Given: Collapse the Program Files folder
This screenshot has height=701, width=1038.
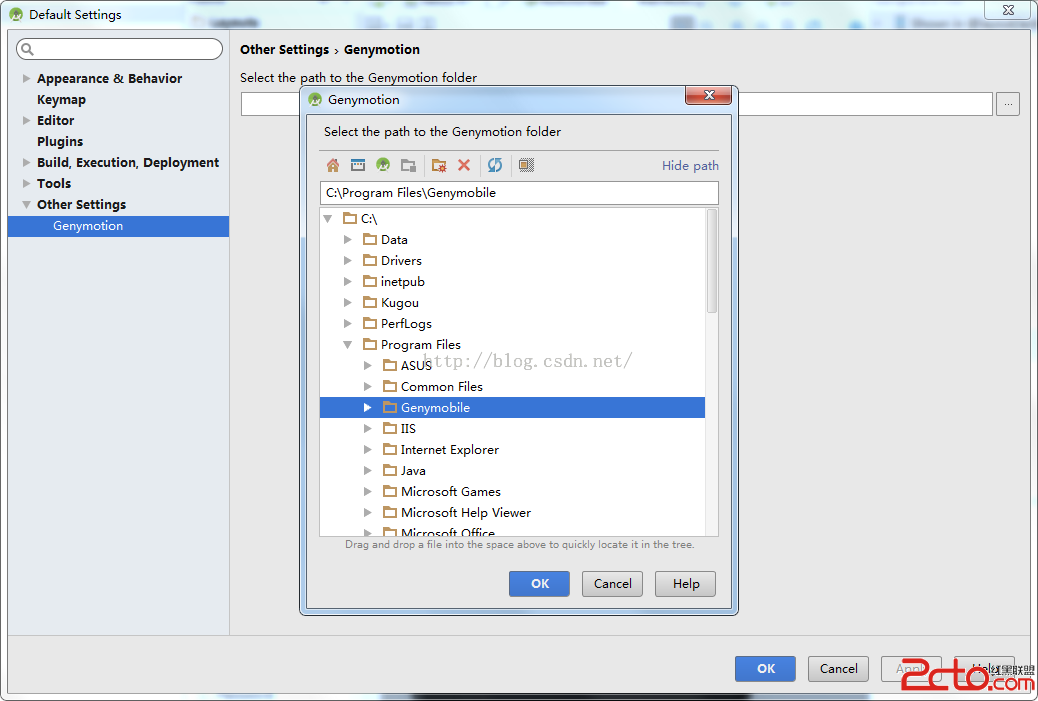Looking at the screenshot, I should pos(348,345).
